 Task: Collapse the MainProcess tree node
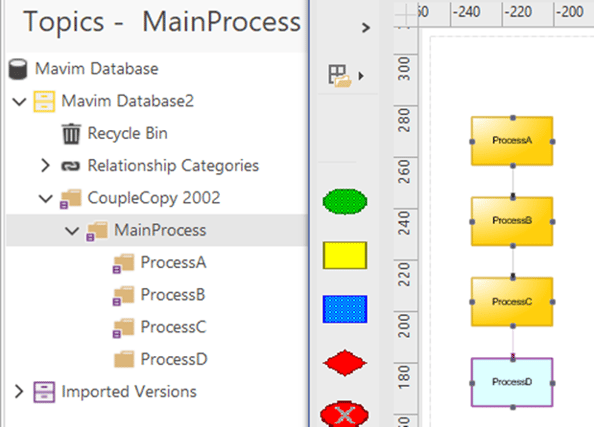tap(72, 230)
